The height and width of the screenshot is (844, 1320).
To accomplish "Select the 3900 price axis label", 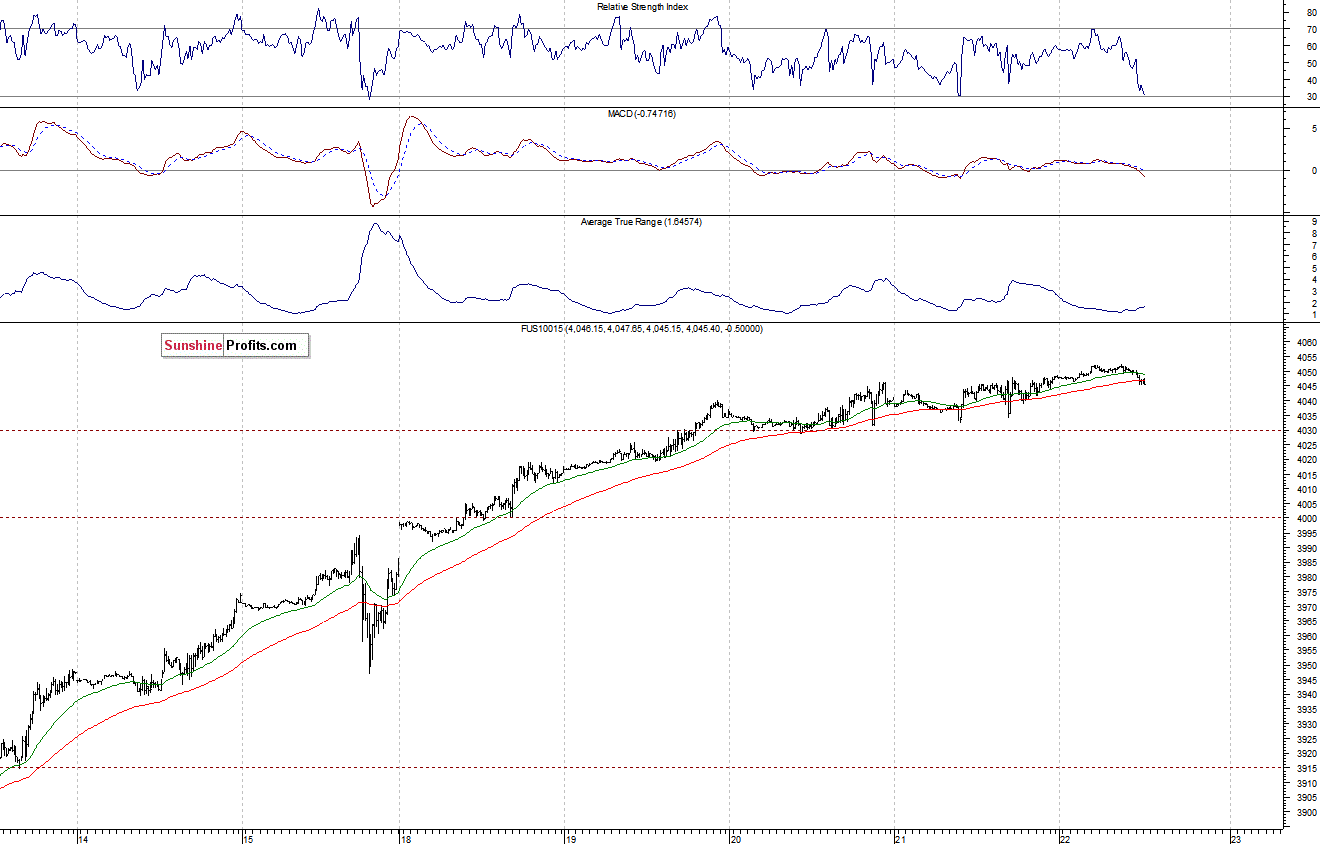I will click(x=1305, y=813).
